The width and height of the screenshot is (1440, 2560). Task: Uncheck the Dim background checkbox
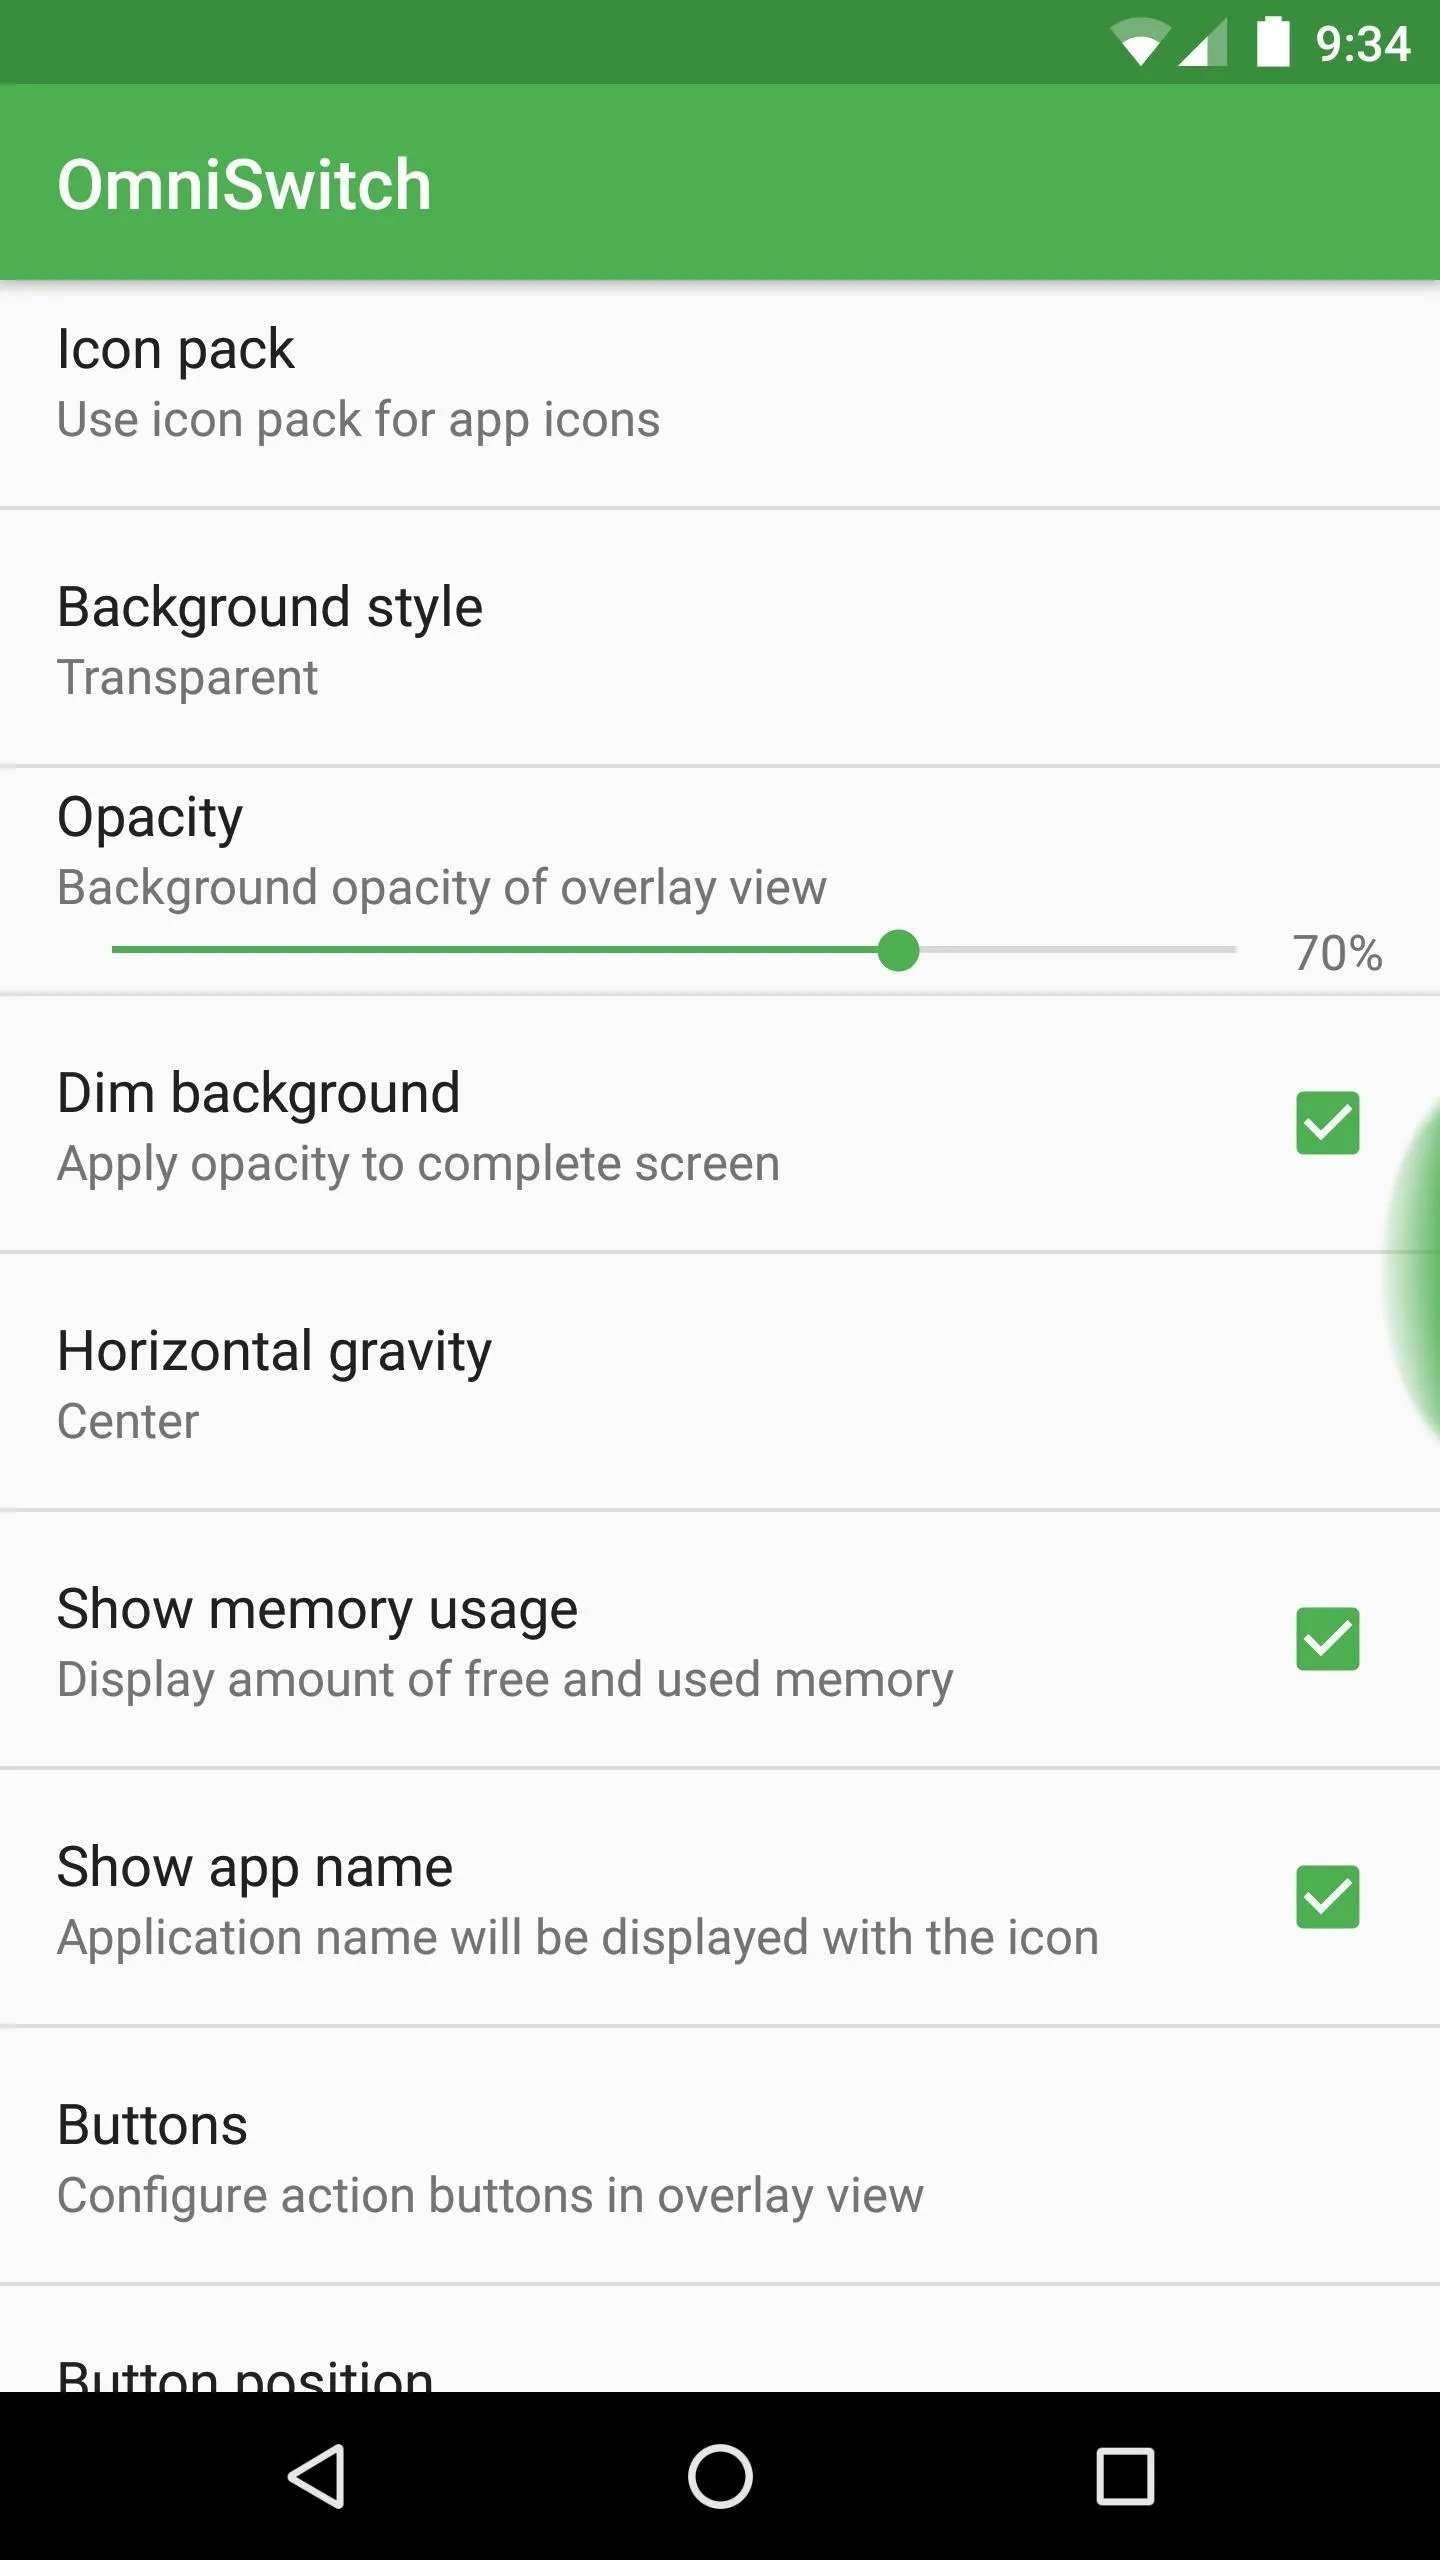point(1328,1123)
